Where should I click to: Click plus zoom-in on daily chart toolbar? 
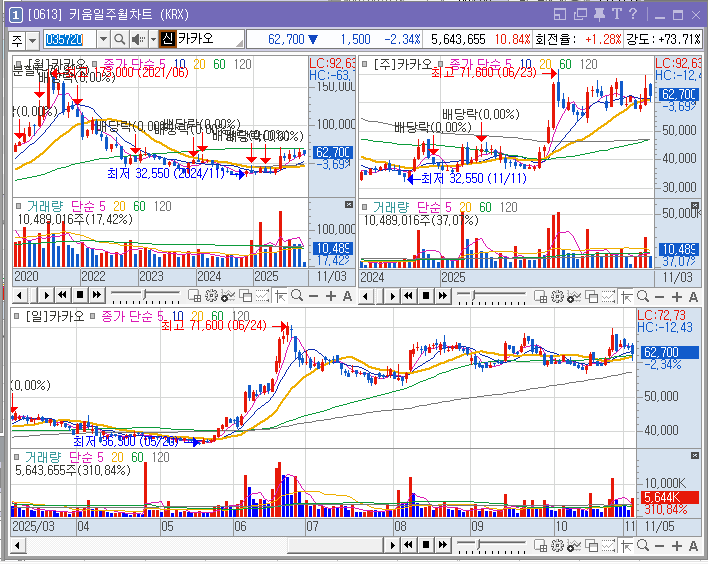tap(676, 546)
